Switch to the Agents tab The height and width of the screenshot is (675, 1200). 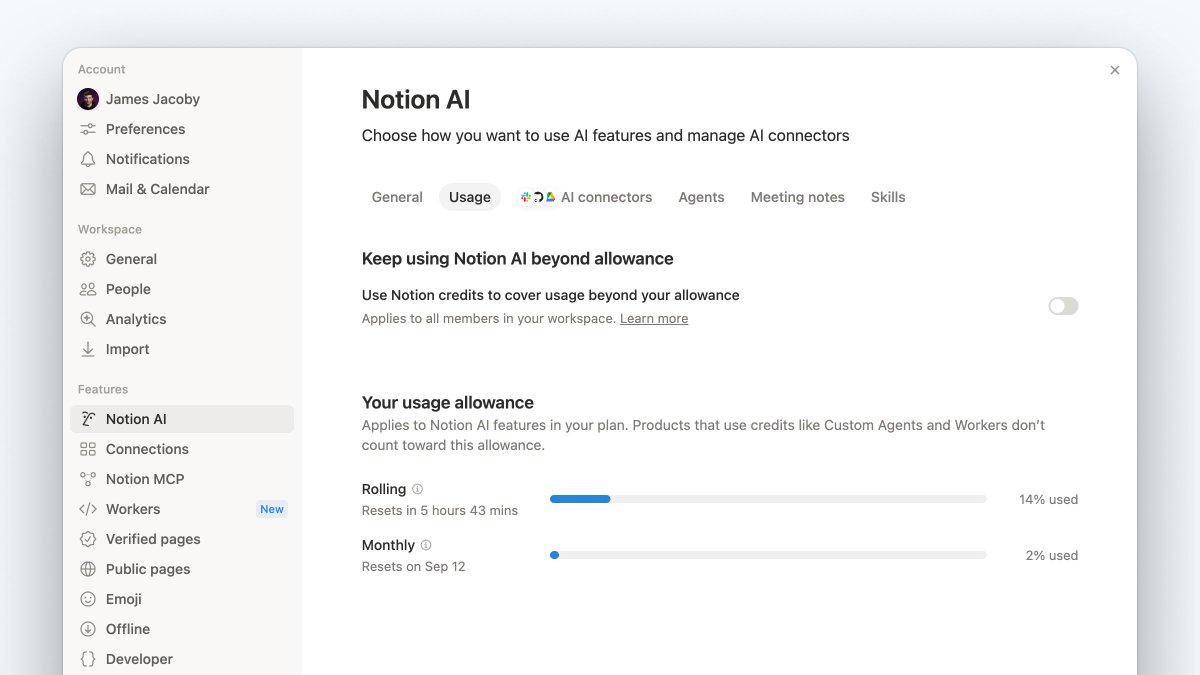[x=701, y=197]
